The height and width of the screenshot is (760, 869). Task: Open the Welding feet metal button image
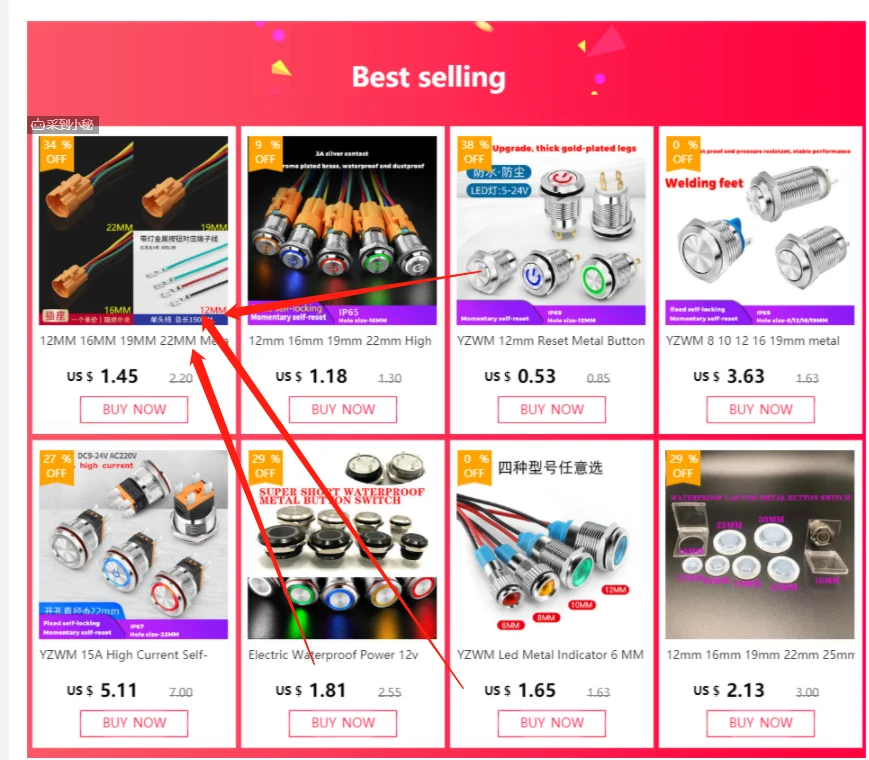[x=760, y=230]
